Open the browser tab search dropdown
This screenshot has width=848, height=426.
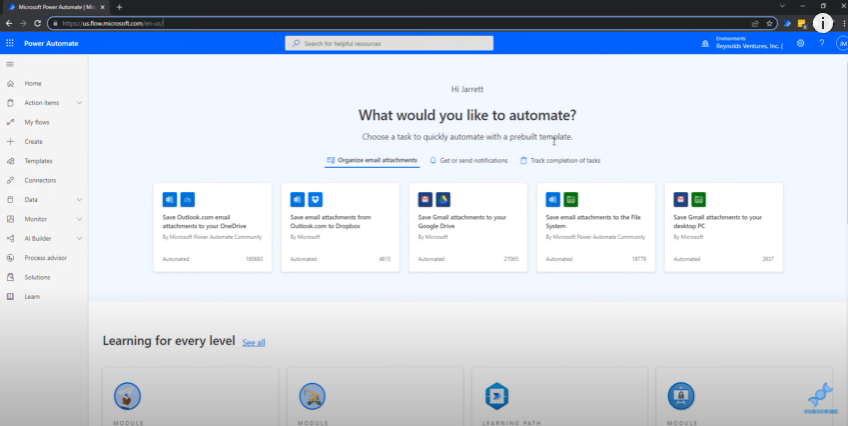click(x=782, y=6)
